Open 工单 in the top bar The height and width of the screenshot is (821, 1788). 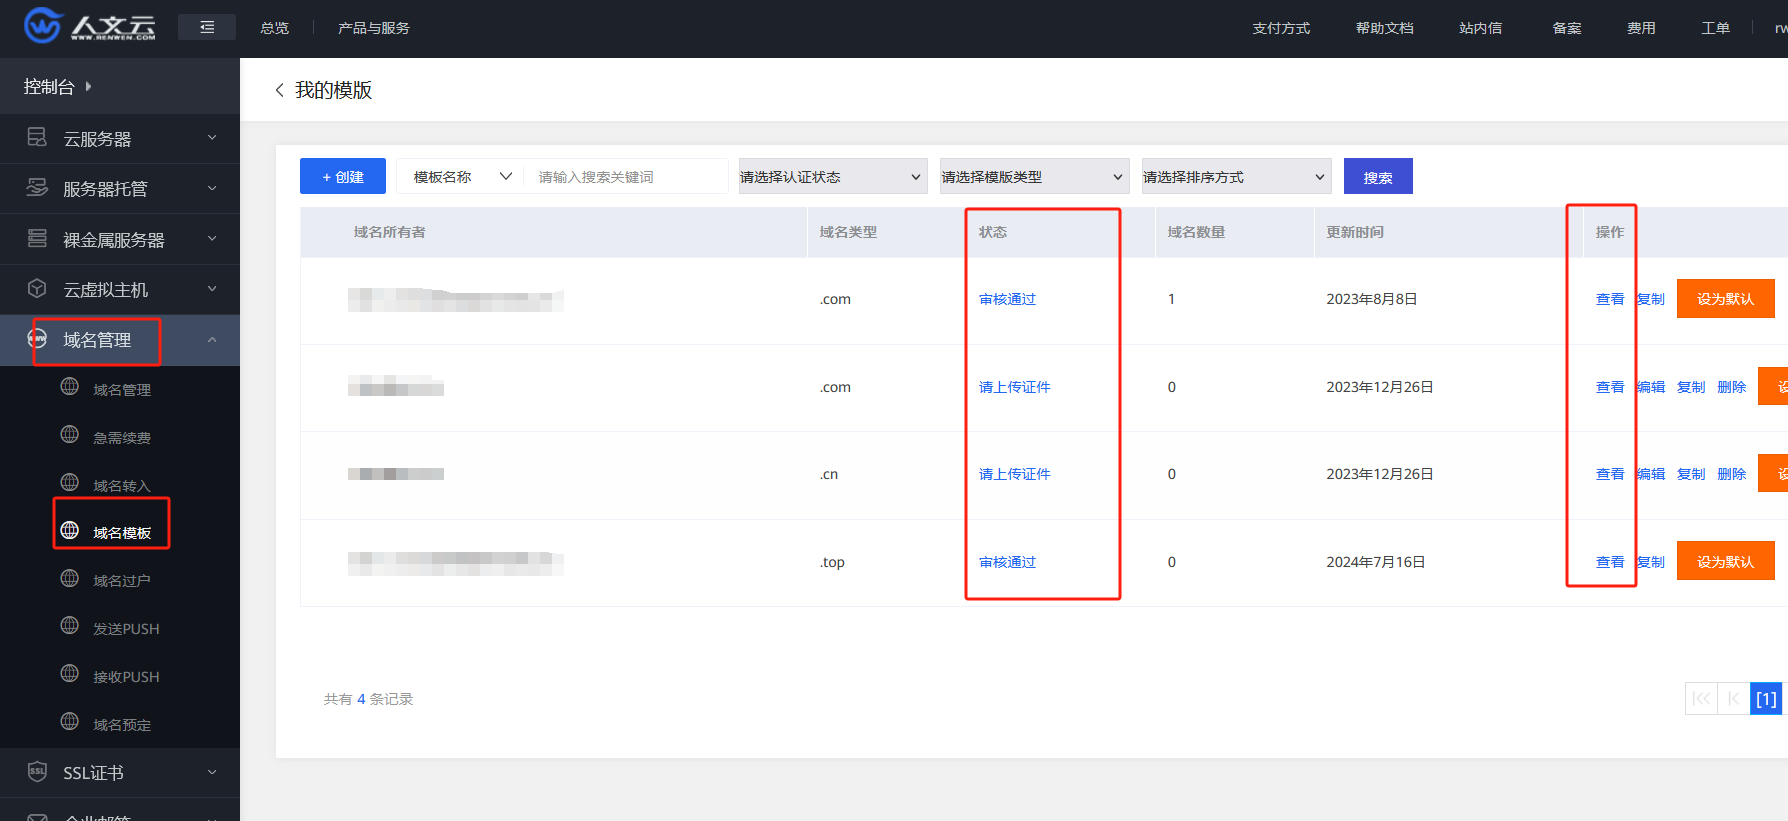[1716, 28]
